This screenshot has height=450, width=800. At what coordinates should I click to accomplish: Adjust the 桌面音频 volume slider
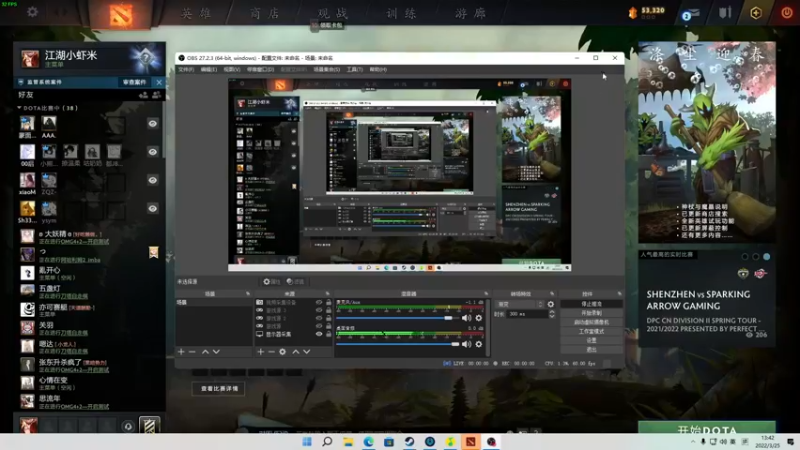[398, 344]
